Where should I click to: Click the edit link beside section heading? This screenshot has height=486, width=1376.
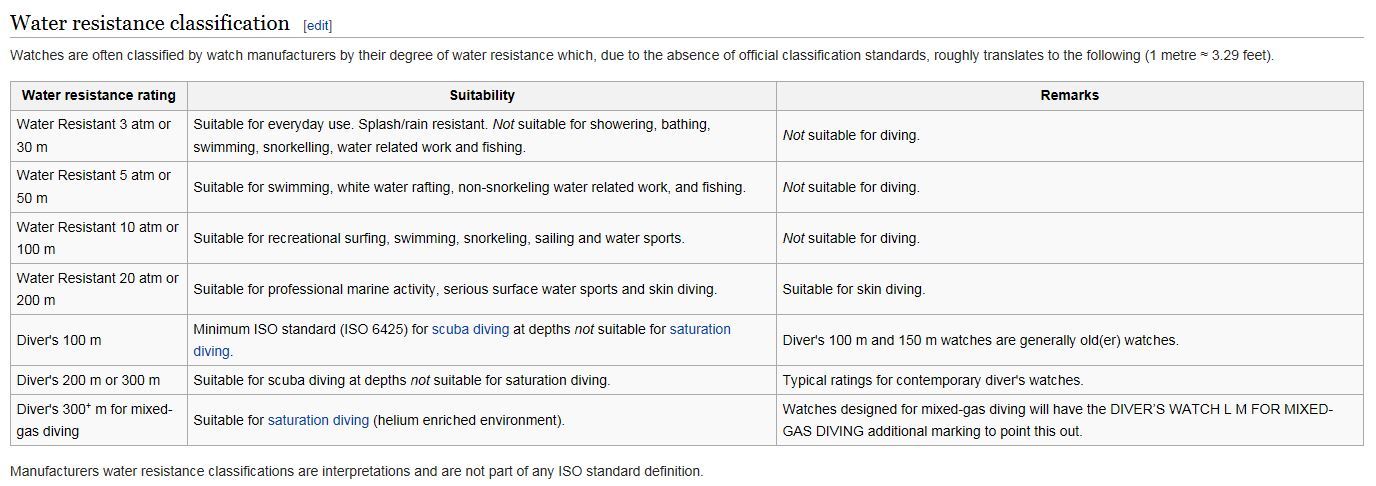point(317,25)
